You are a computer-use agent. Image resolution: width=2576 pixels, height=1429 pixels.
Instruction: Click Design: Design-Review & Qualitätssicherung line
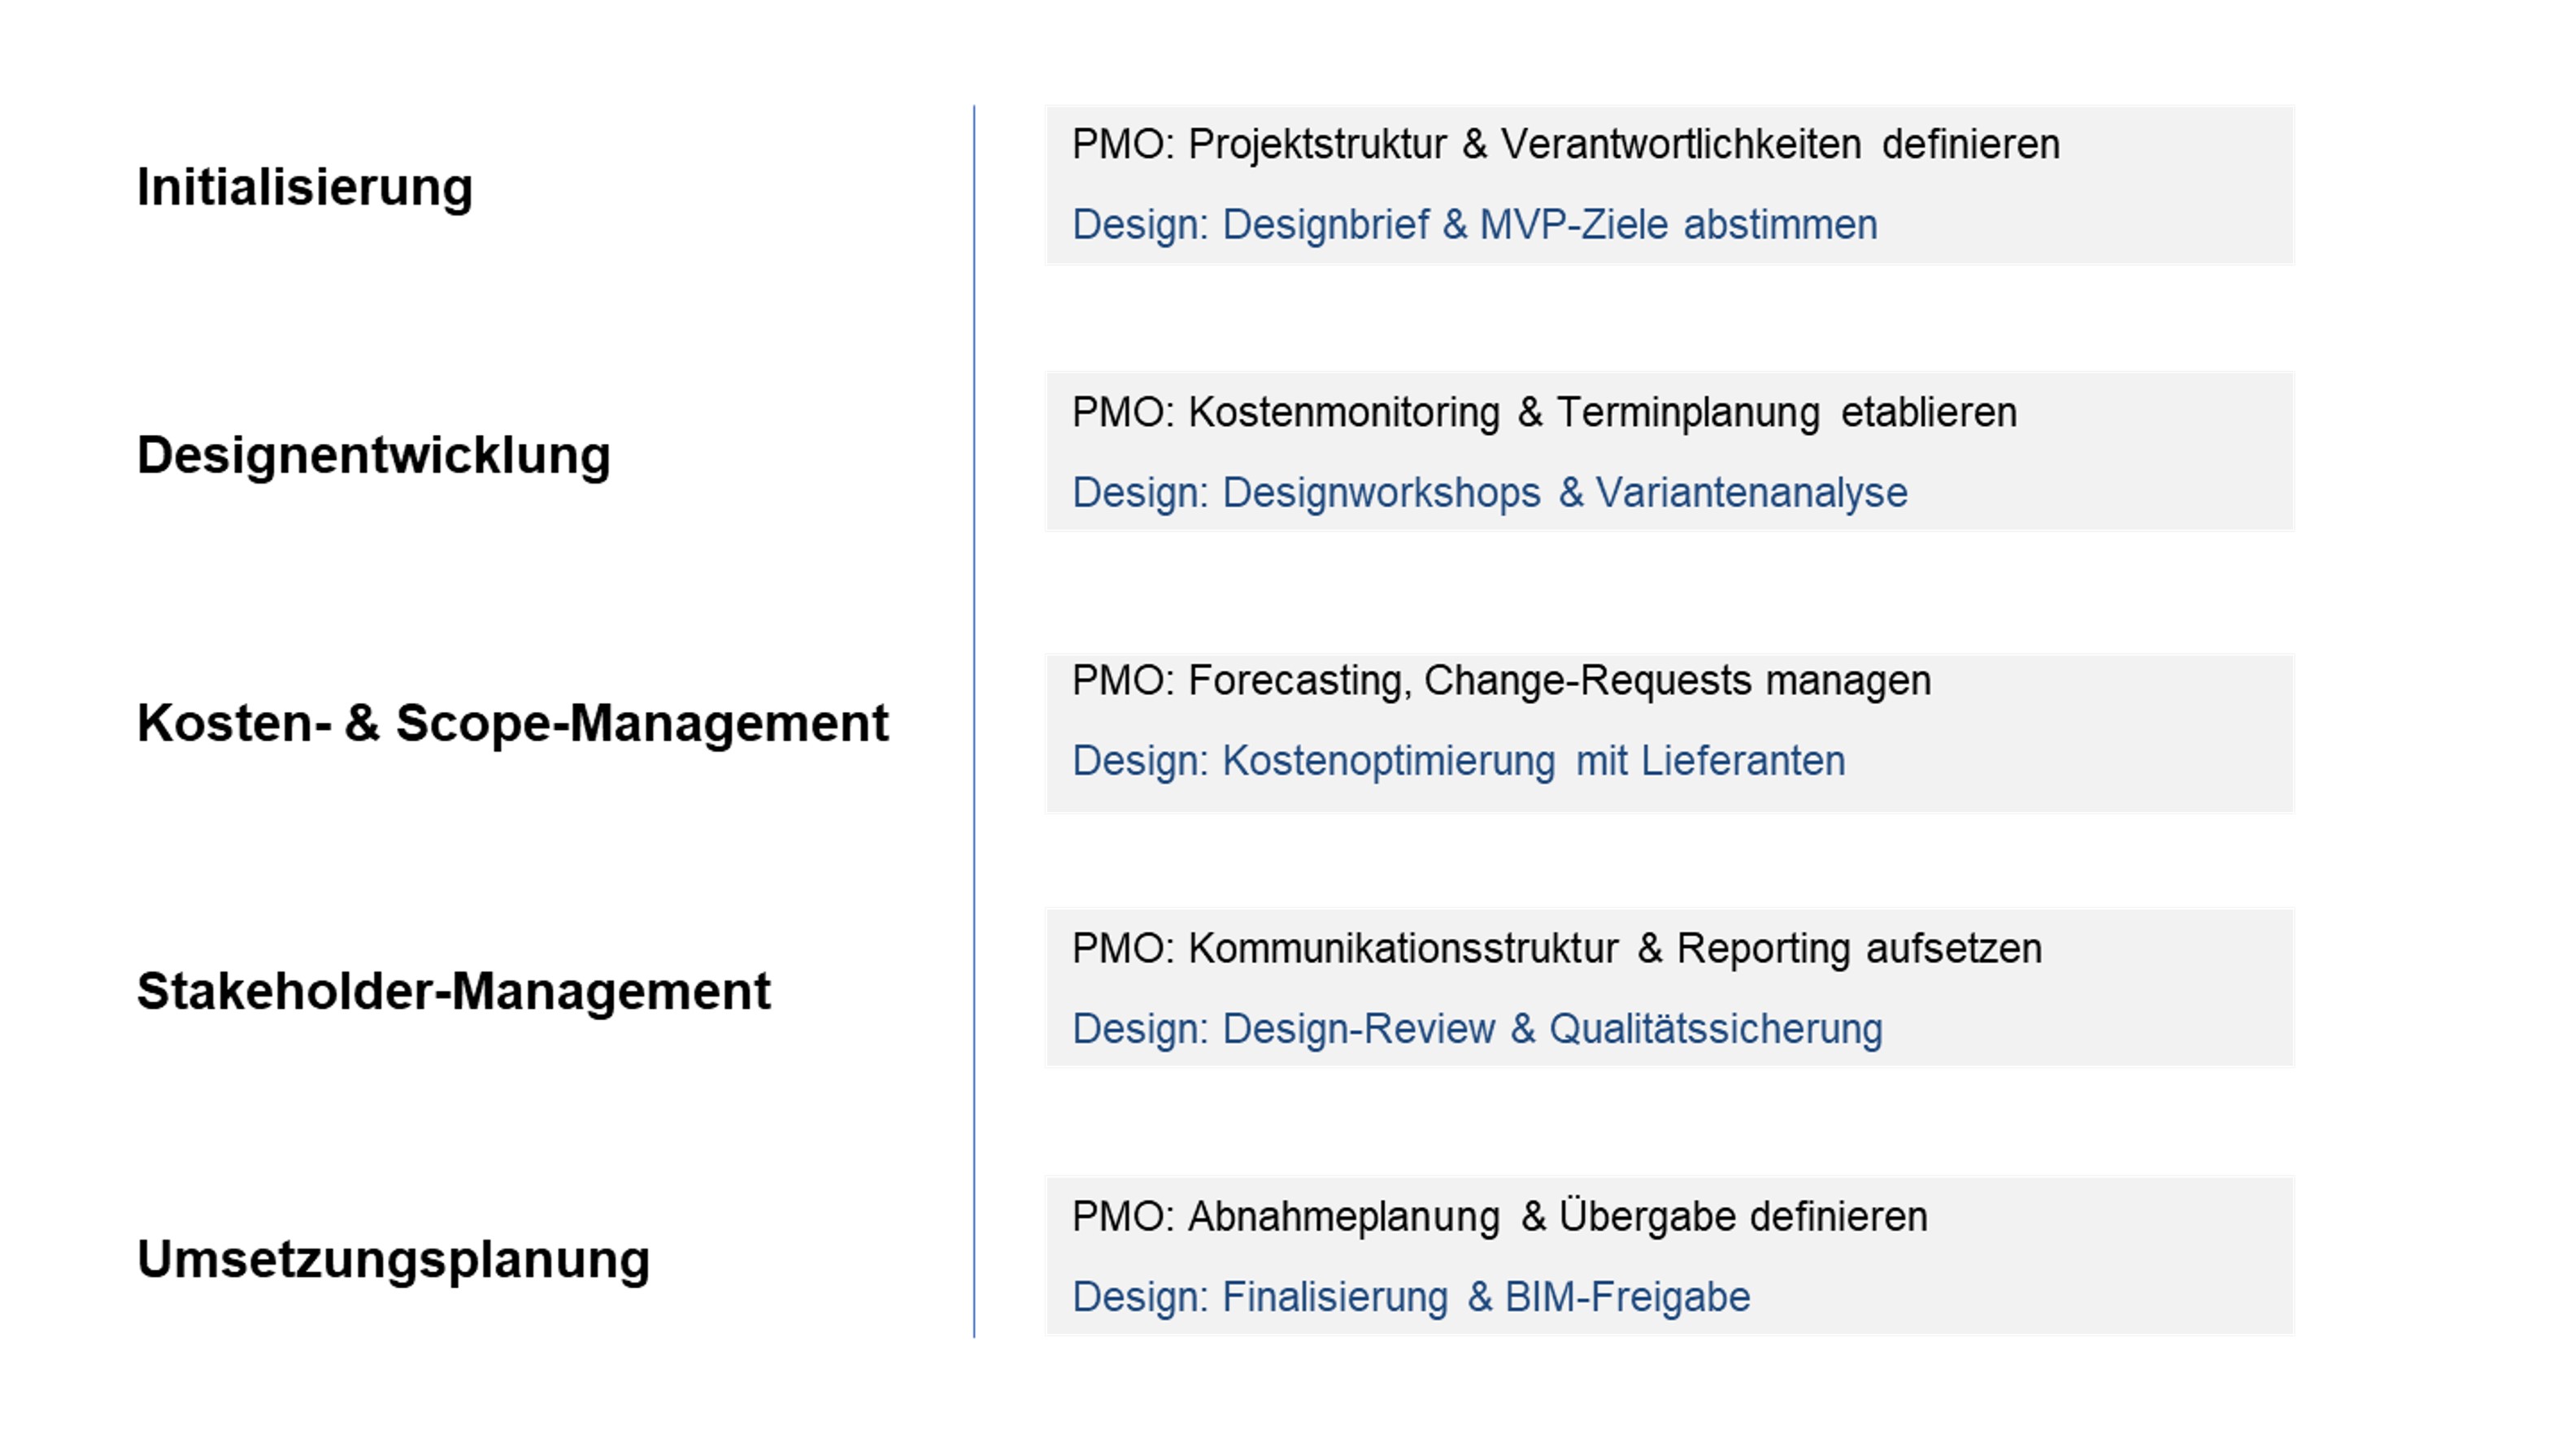[x=1477, y=1029]
